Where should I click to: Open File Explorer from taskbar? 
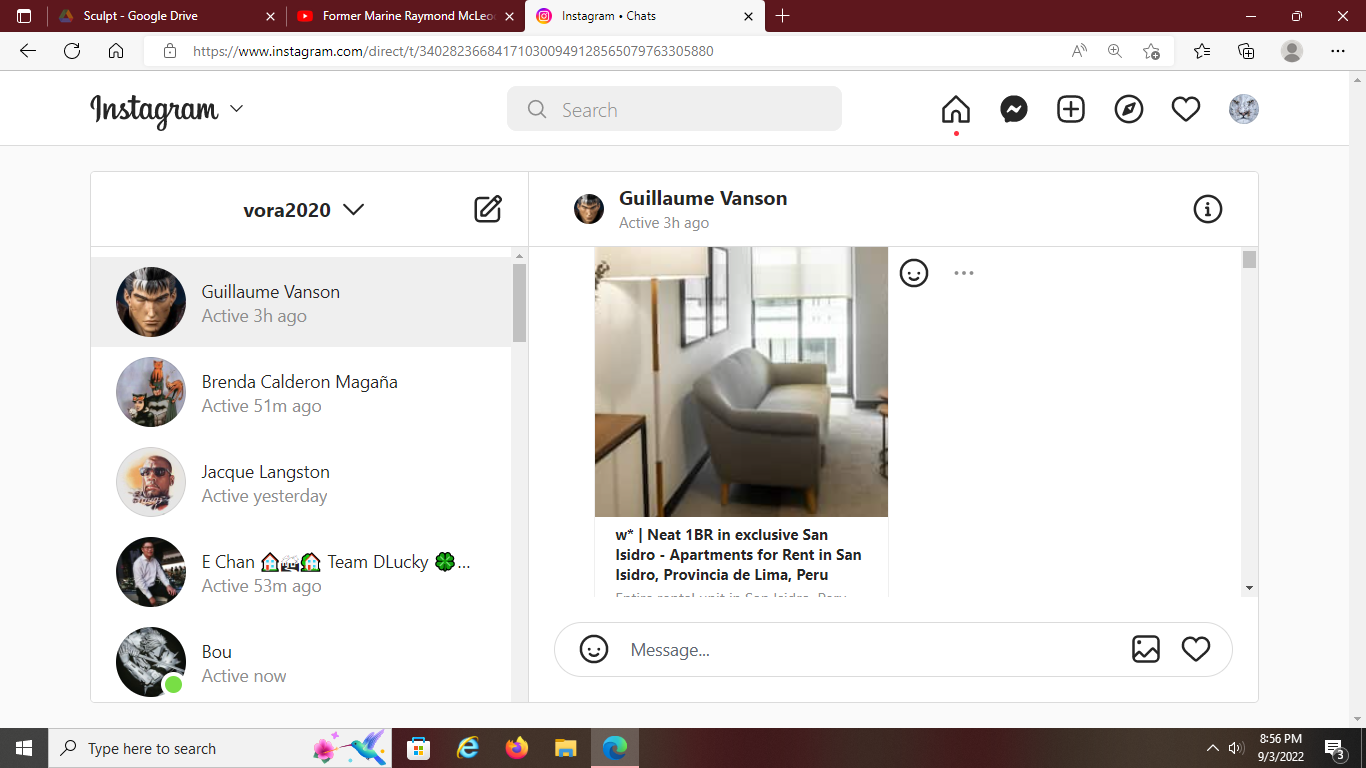tap(566, 748)
